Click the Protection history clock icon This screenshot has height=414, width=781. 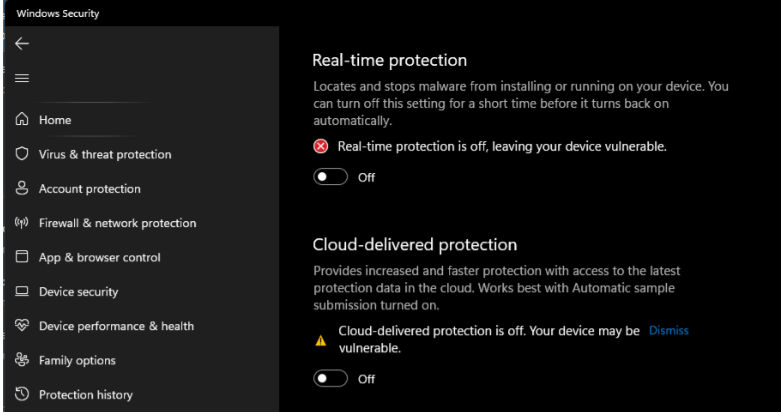[x=22, y=395]
